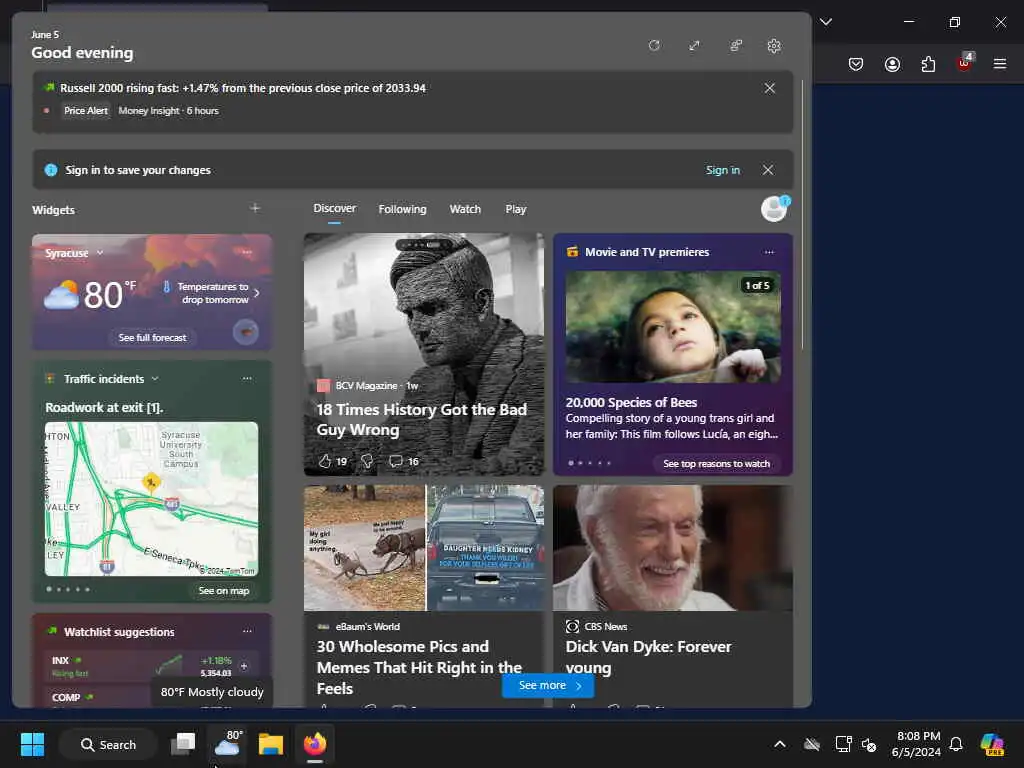The image size is (1024, 768).
Task: Click the taskbar clock and date
Action: click(x=916, y=744)
